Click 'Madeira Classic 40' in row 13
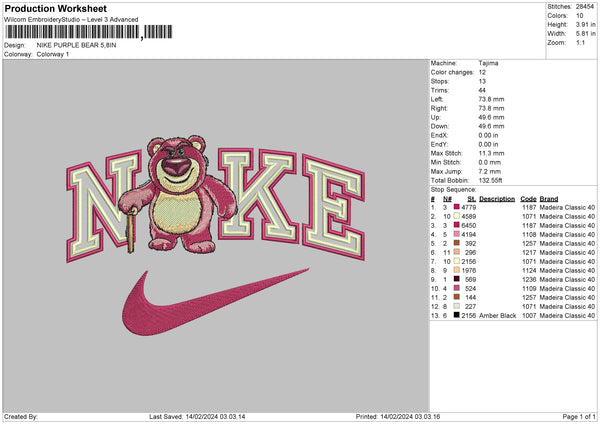This screenshot has height=424, width=600. coord(567,316)
